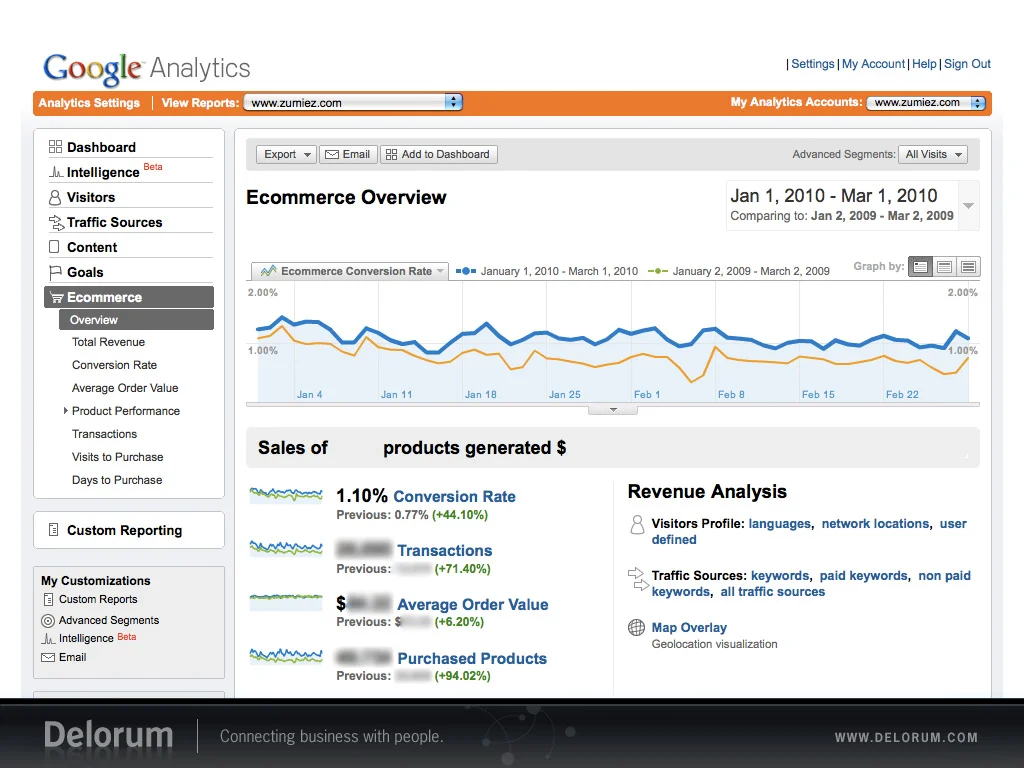The image size is (1024, 768).
Task: Open the Visits to Purchase report
Action: click(x=118, y=457)
